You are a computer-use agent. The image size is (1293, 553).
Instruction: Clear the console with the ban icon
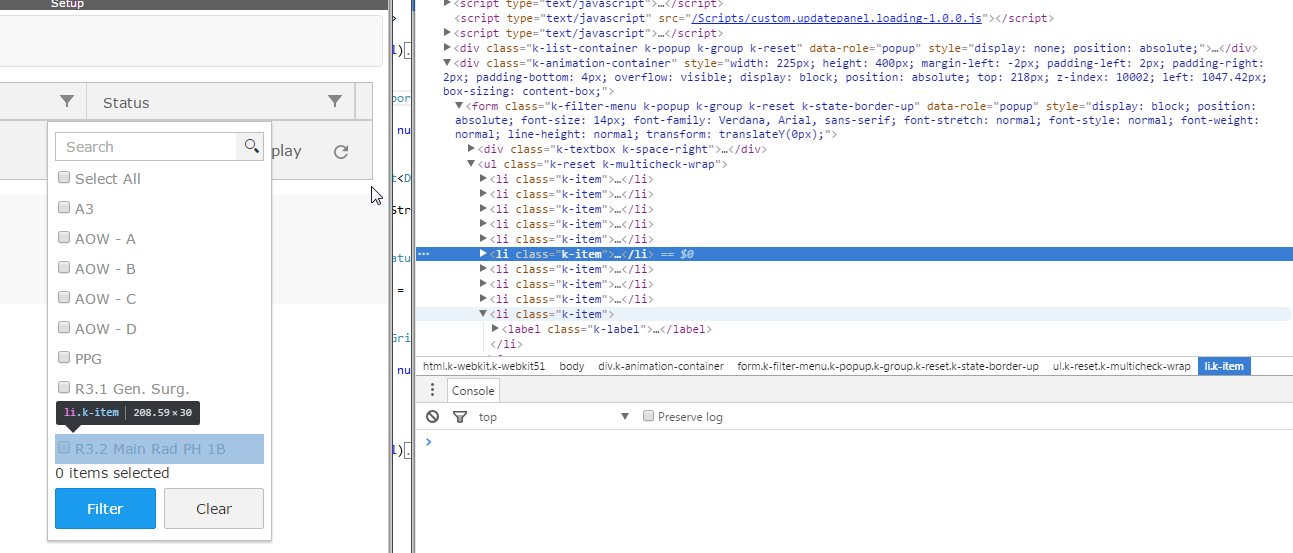[x=432, y=417]
